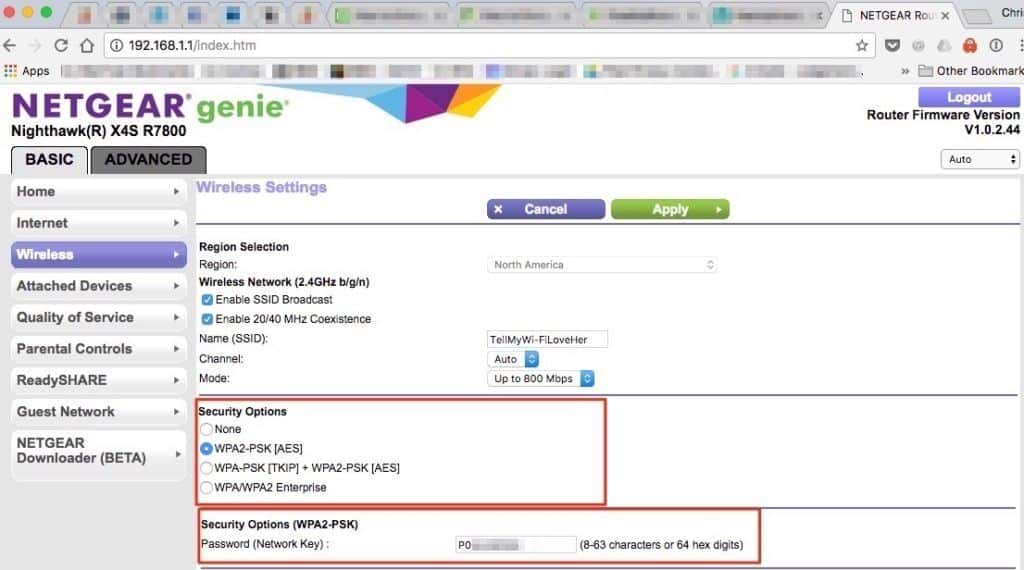The width and height of the screenshot is (1024, 570).
Task: Click the Logout button
Action: click(968, 97)
